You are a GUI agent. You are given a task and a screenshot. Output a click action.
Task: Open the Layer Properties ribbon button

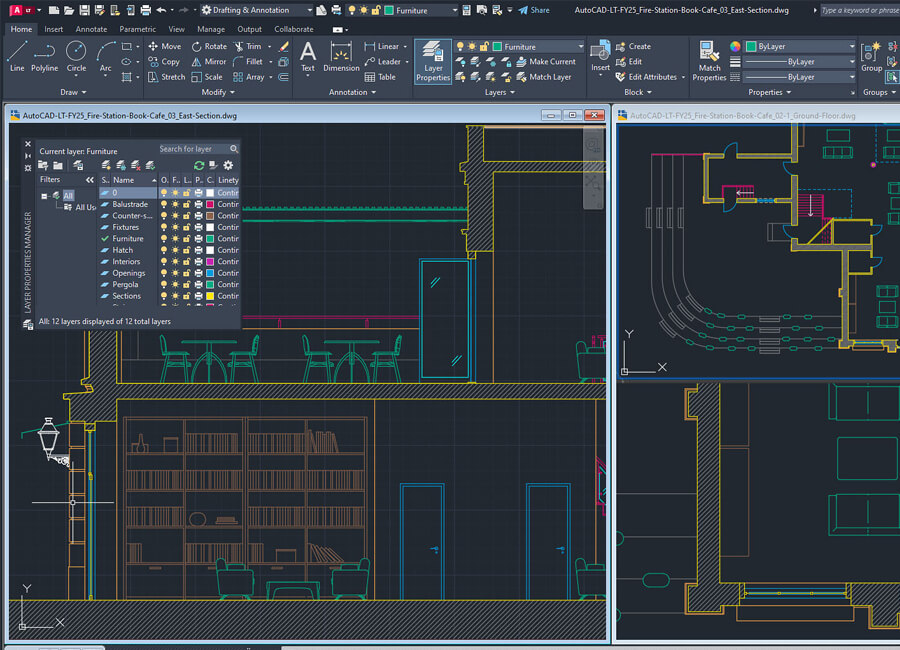click(433, 61)
